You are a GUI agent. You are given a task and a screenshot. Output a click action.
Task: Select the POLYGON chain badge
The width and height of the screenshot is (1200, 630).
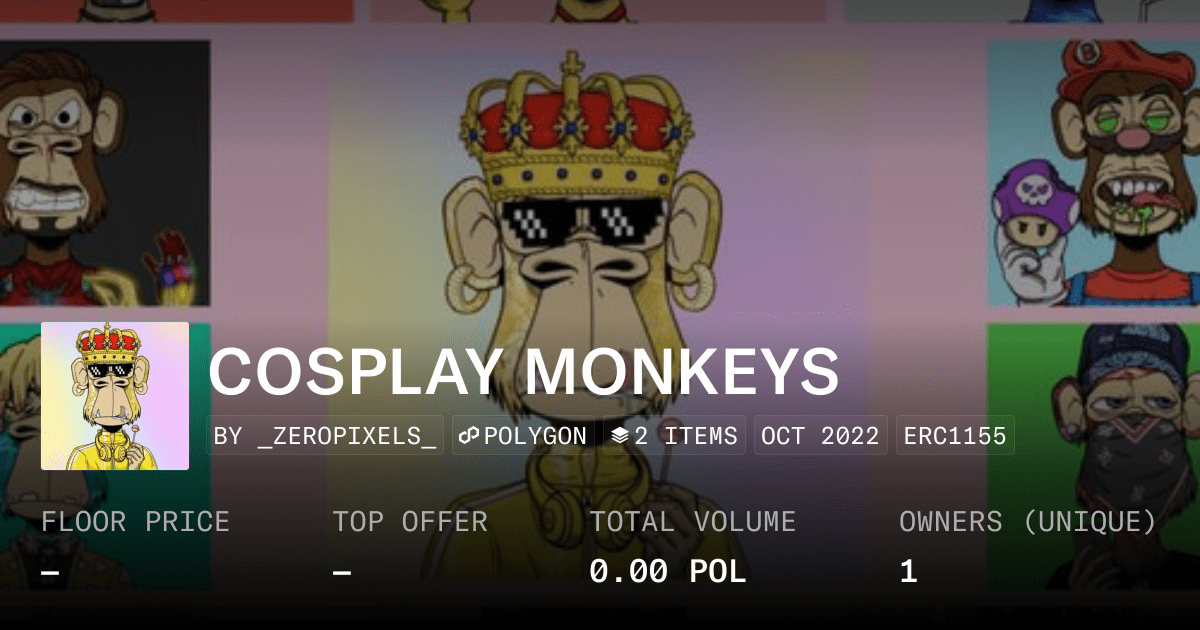pyautogui.click(x=523, y=436)
